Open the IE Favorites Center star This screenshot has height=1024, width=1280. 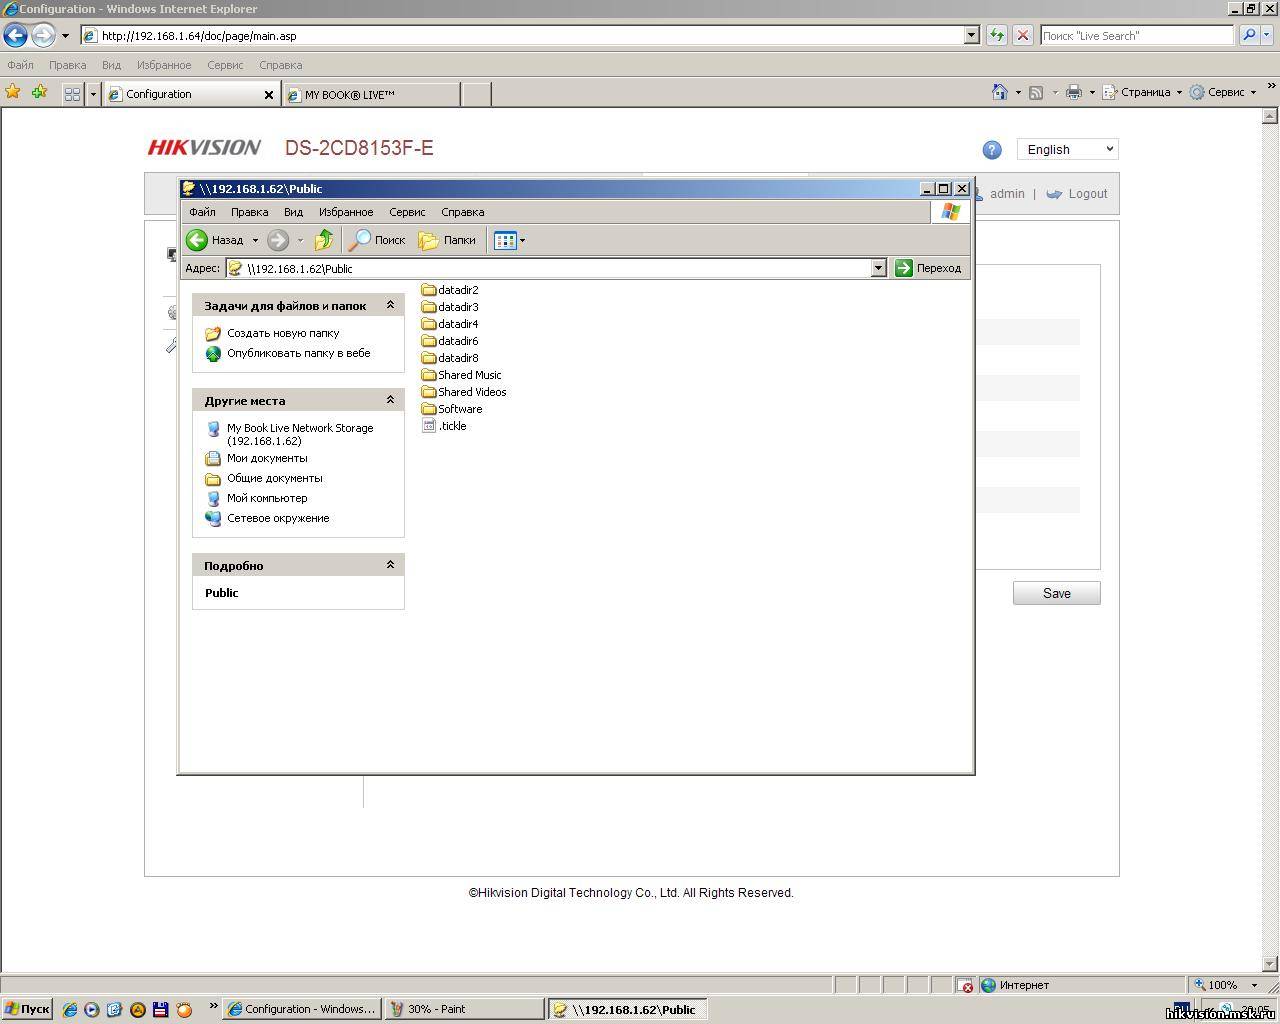[13, 92]
